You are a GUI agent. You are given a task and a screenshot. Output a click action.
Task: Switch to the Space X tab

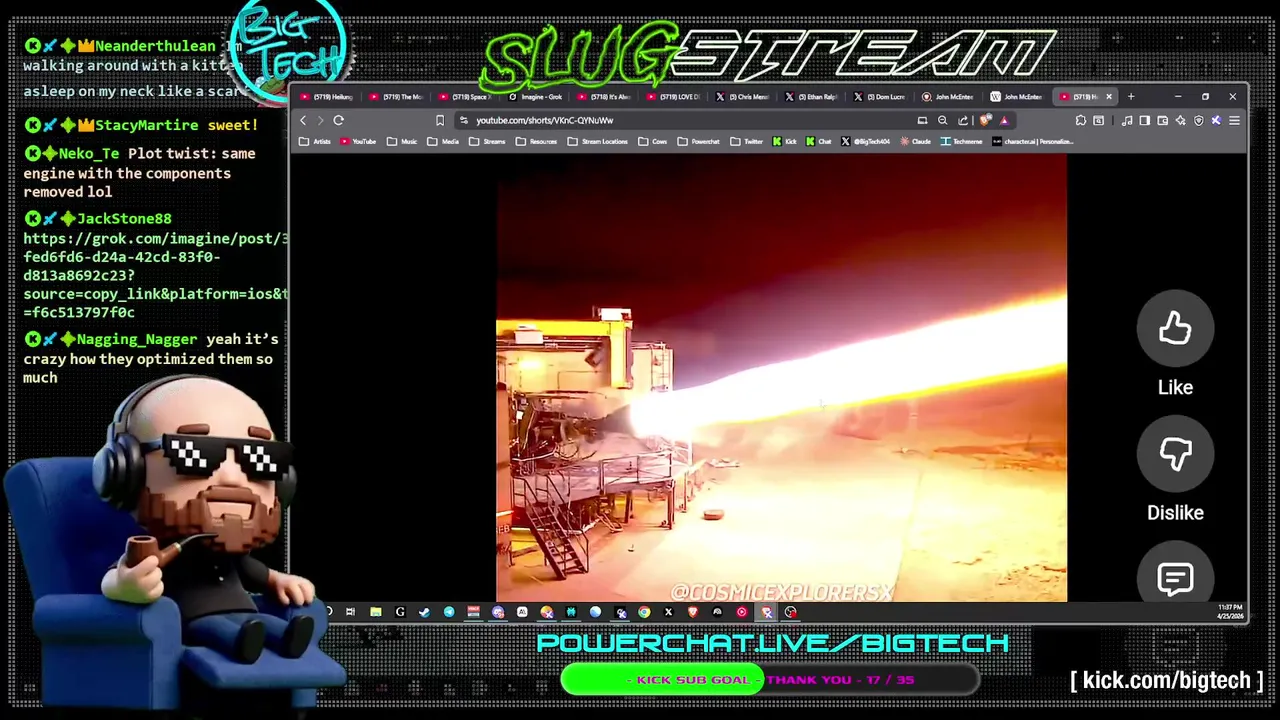tap(467, 97)
